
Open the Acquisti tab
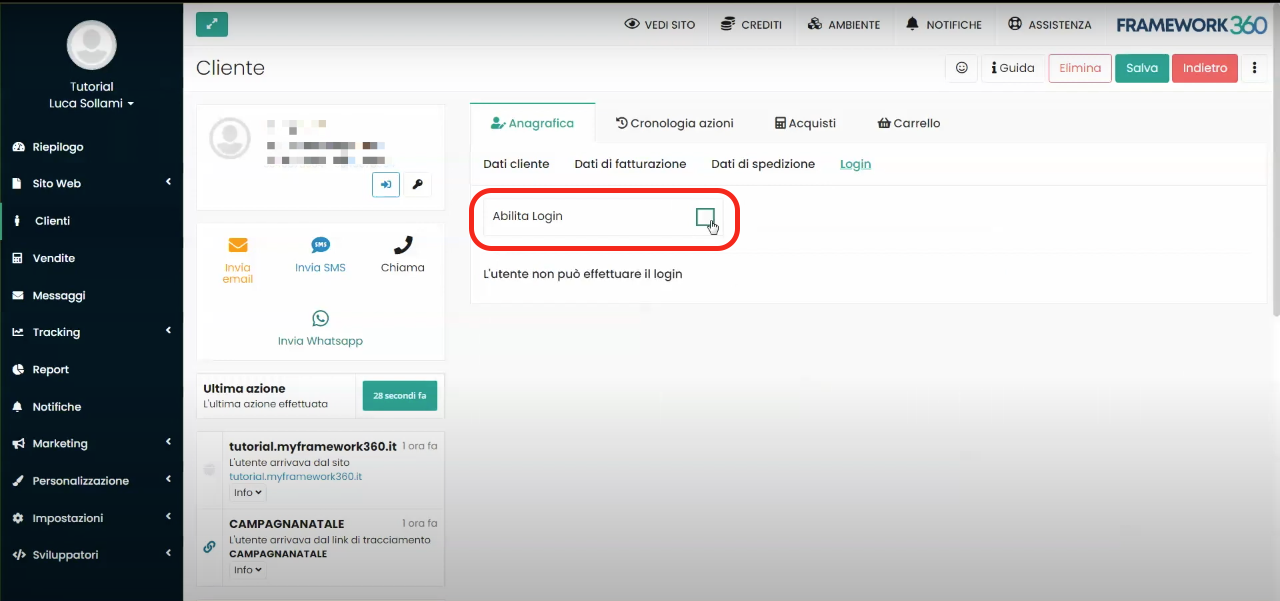coord(805,123)
